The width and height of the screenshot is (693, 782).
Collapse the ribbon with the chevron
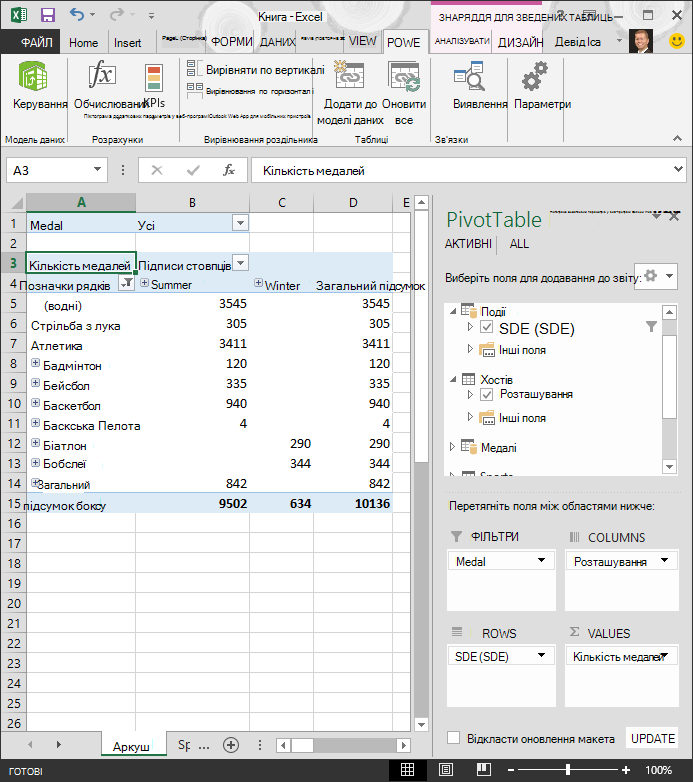point(677,139)
